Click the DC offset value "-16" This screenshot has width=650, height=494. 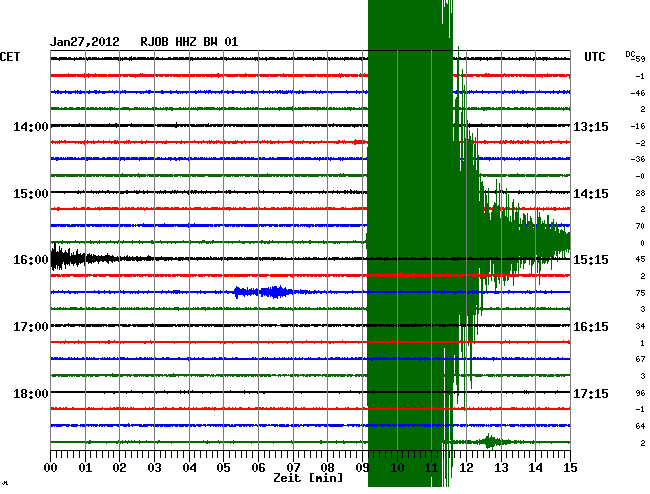pyautogui.click(x=638, y=126)
